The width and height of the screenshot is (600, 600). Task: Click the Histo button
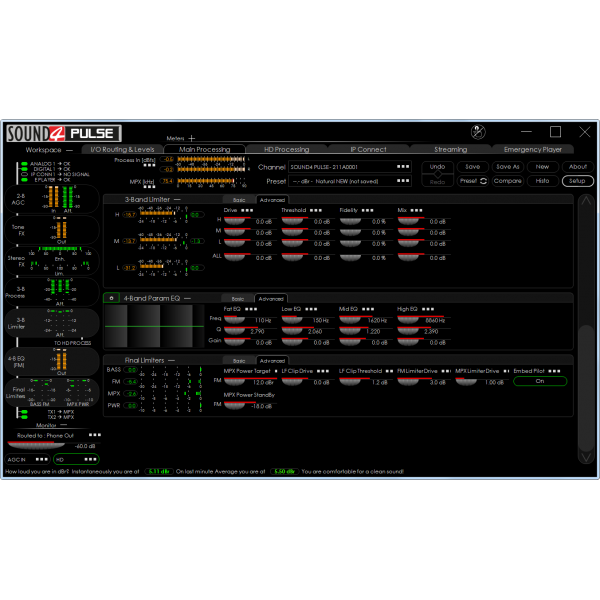pyautogui.click(x=543, y=181)
